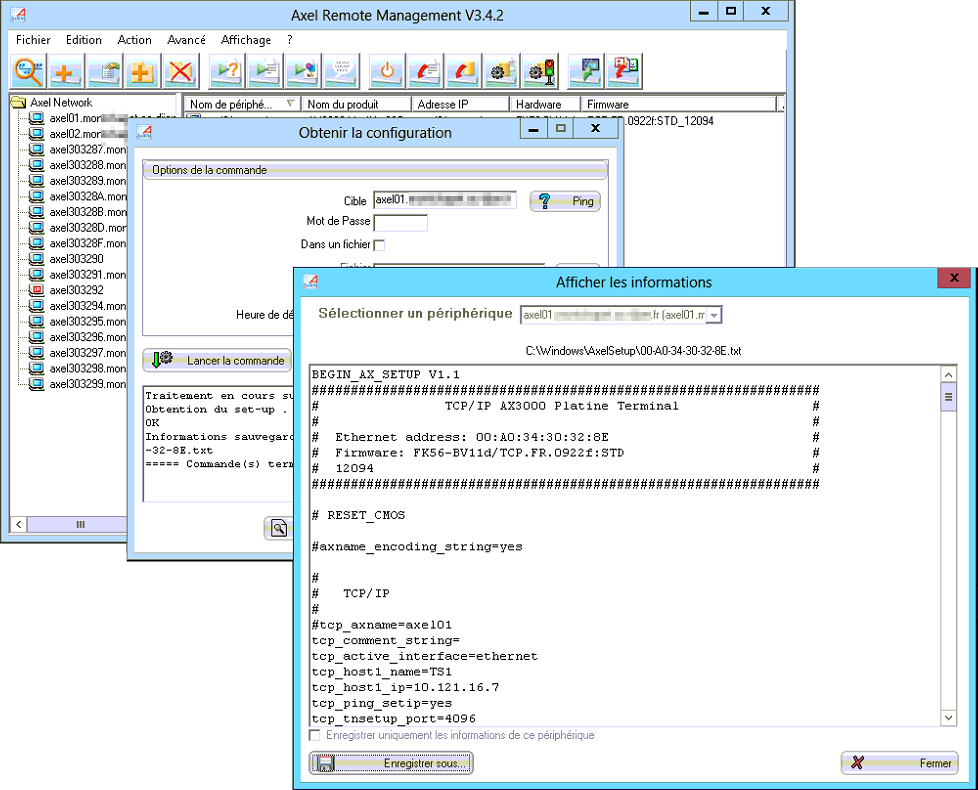
Task: Click 'Enregistrer sous...' button
Action: pos(391,763)
